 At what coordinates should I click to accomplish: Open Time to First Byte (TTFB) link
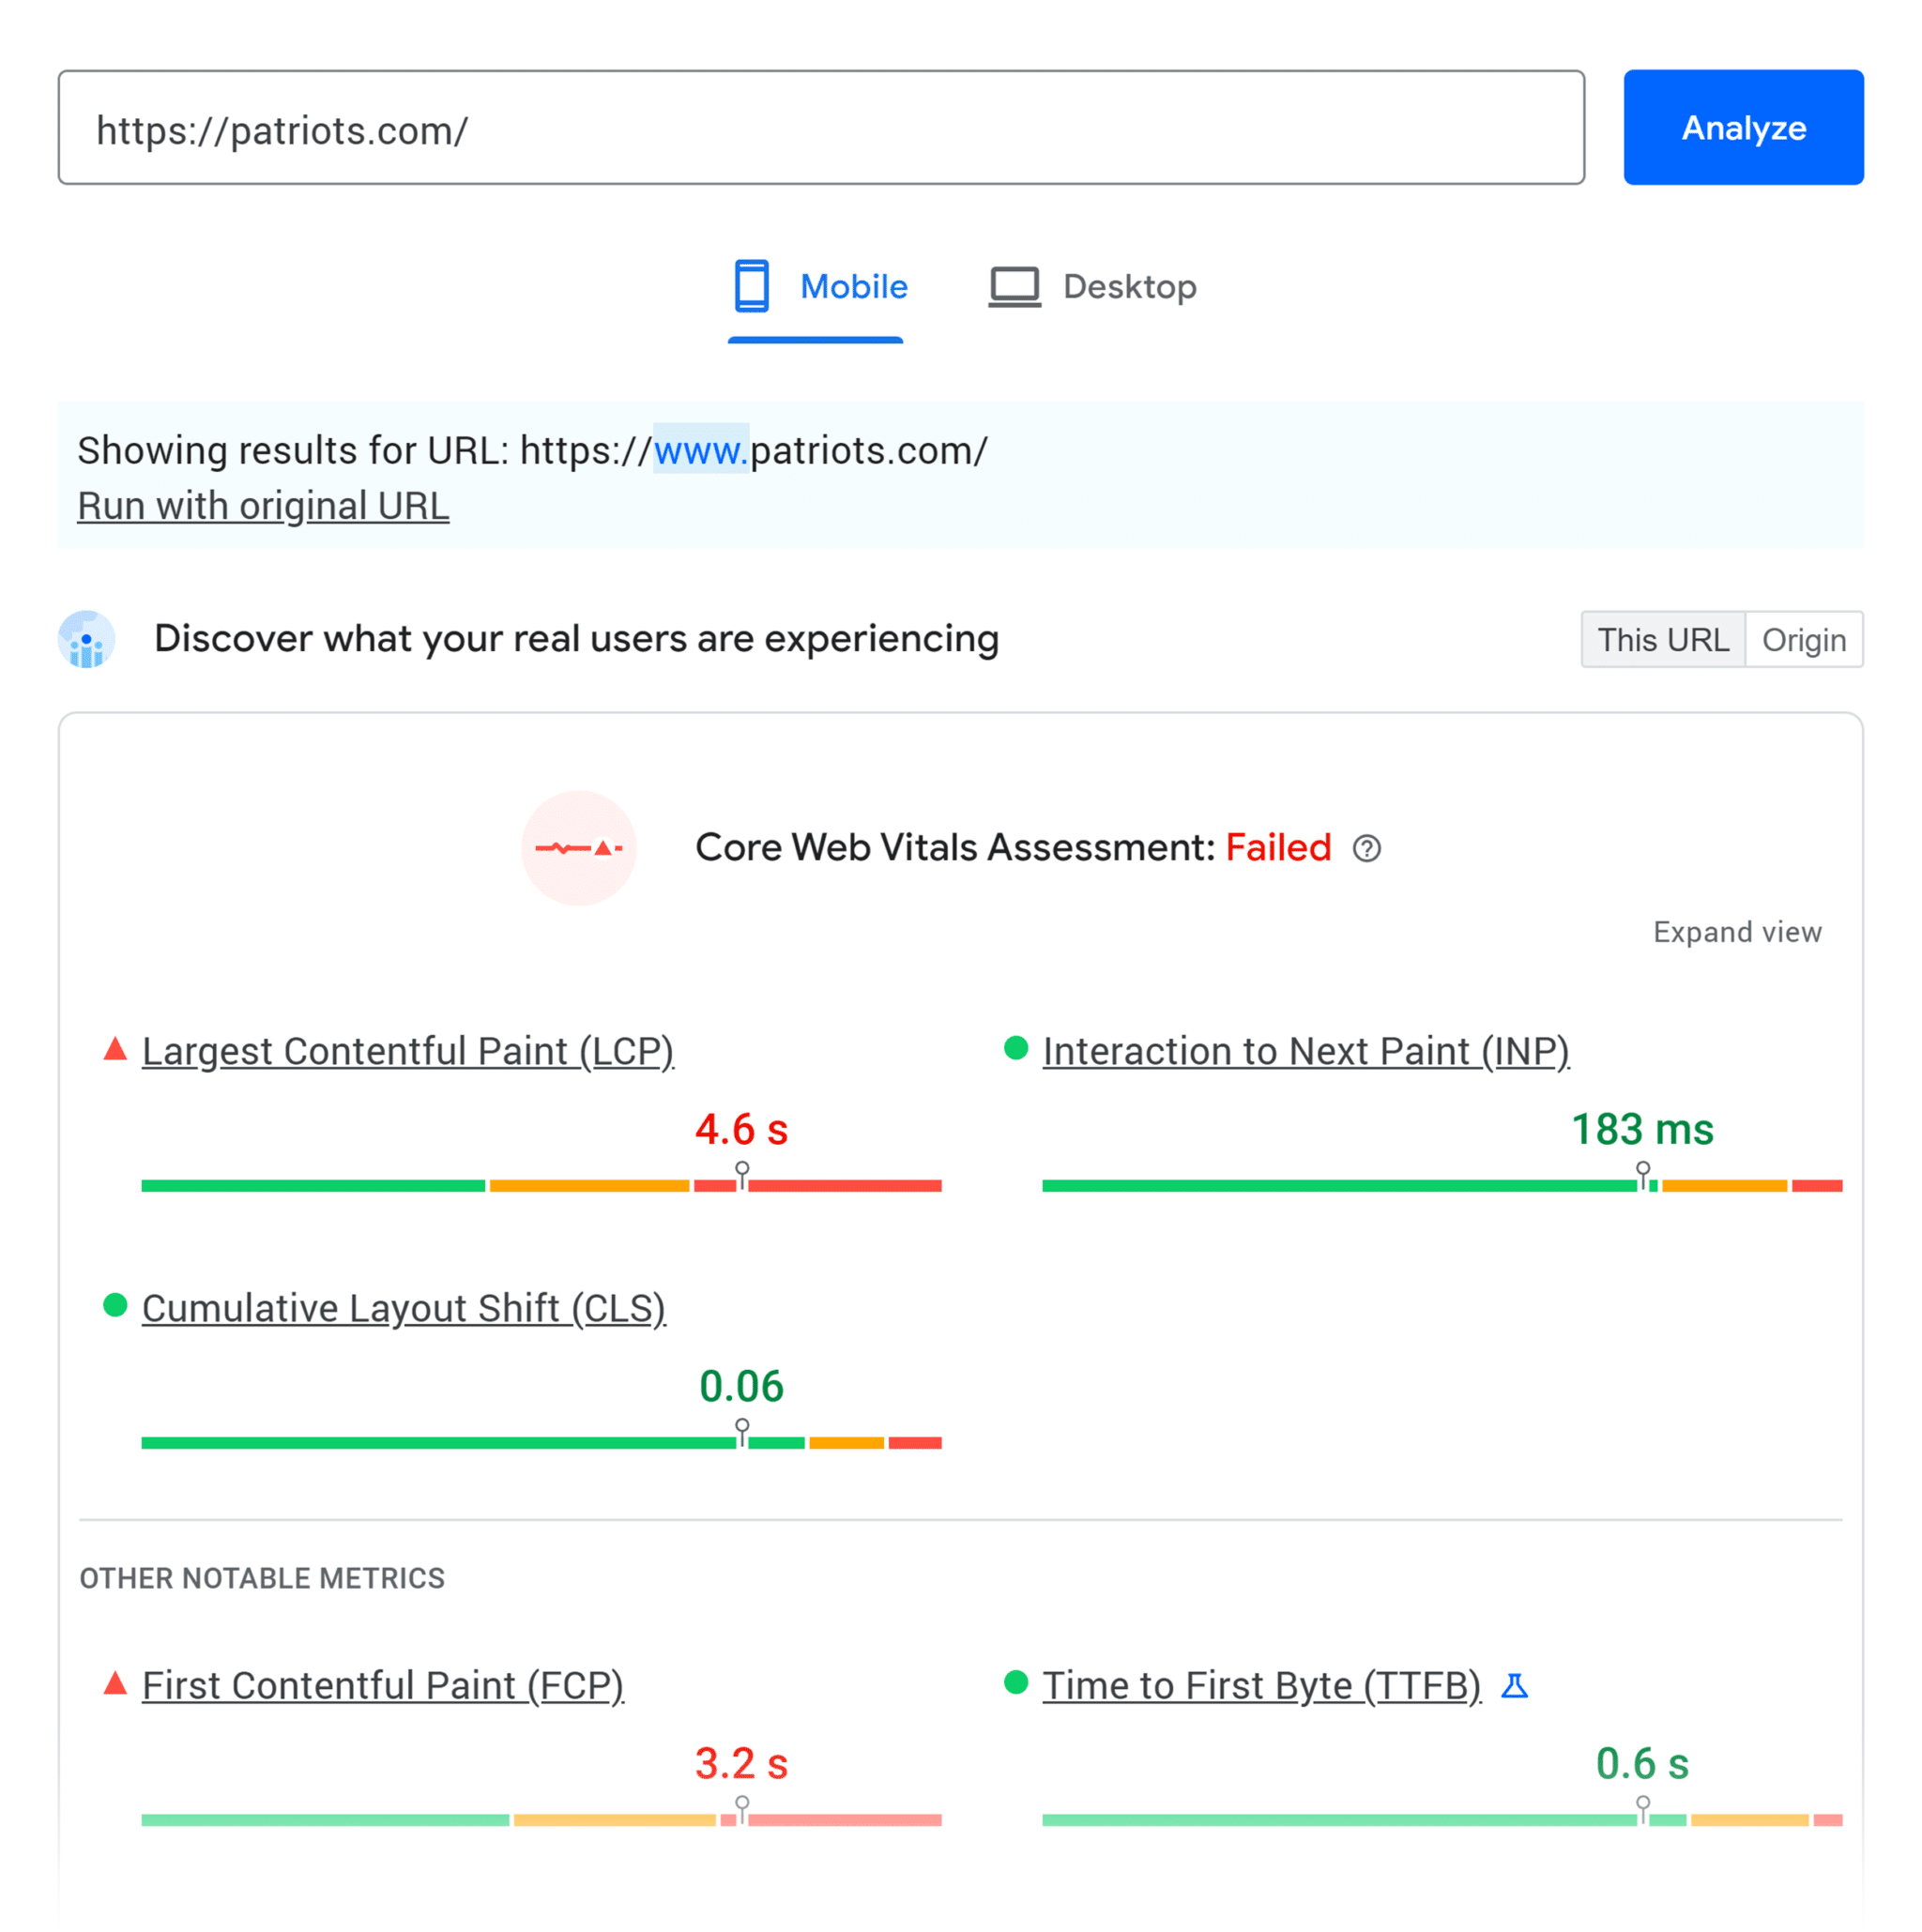click(1262, 1685)
